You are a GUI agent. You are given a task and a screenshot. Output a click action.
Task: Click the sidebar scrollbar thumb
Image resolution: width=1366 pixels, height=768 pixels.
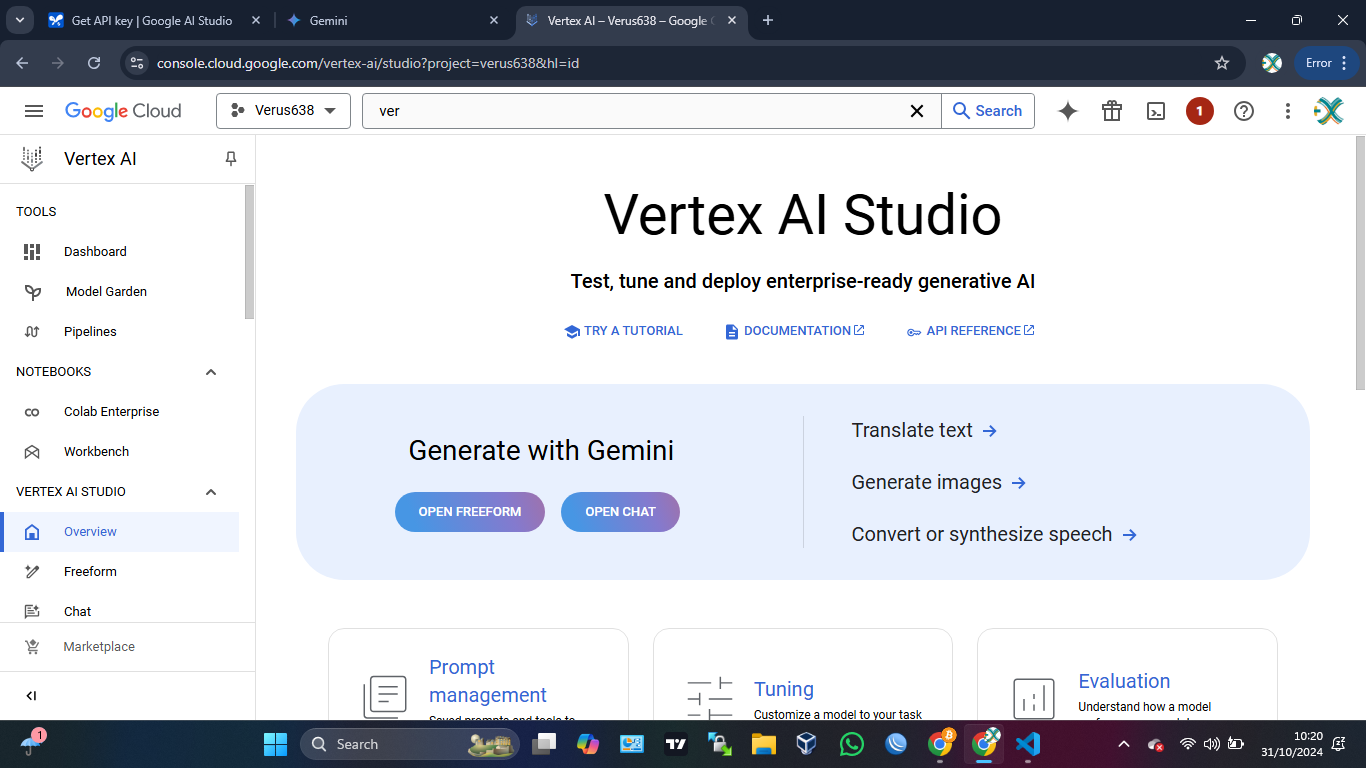[x=249, y=252]
